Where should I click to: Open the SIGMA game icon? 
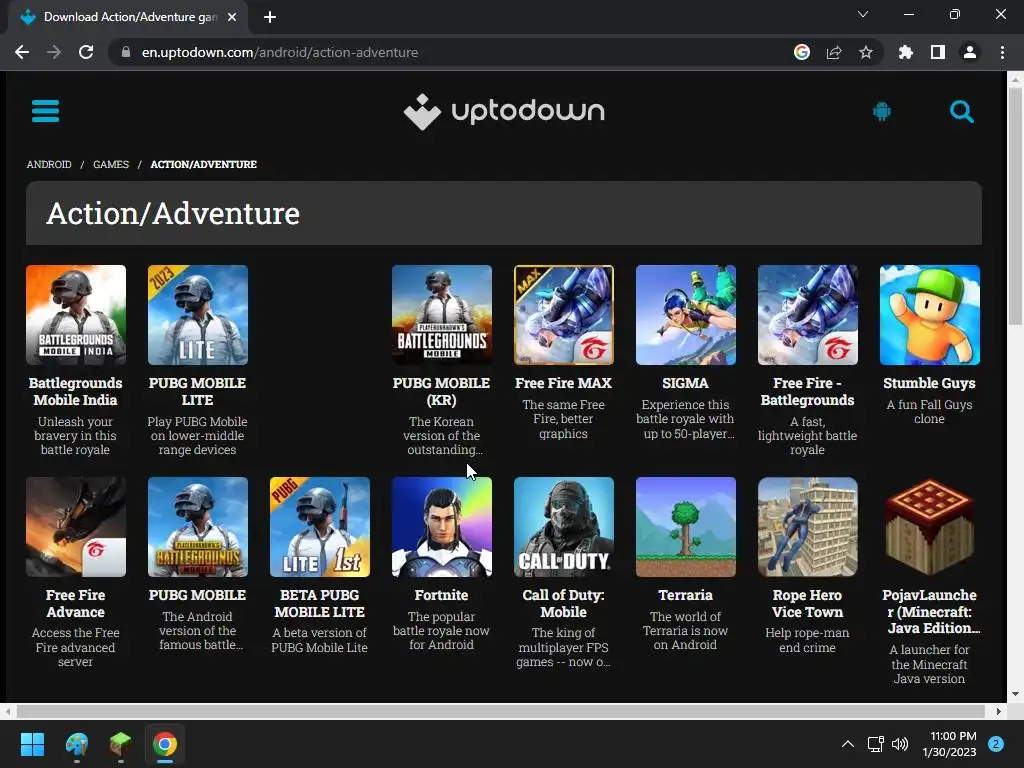pos(686,315)
